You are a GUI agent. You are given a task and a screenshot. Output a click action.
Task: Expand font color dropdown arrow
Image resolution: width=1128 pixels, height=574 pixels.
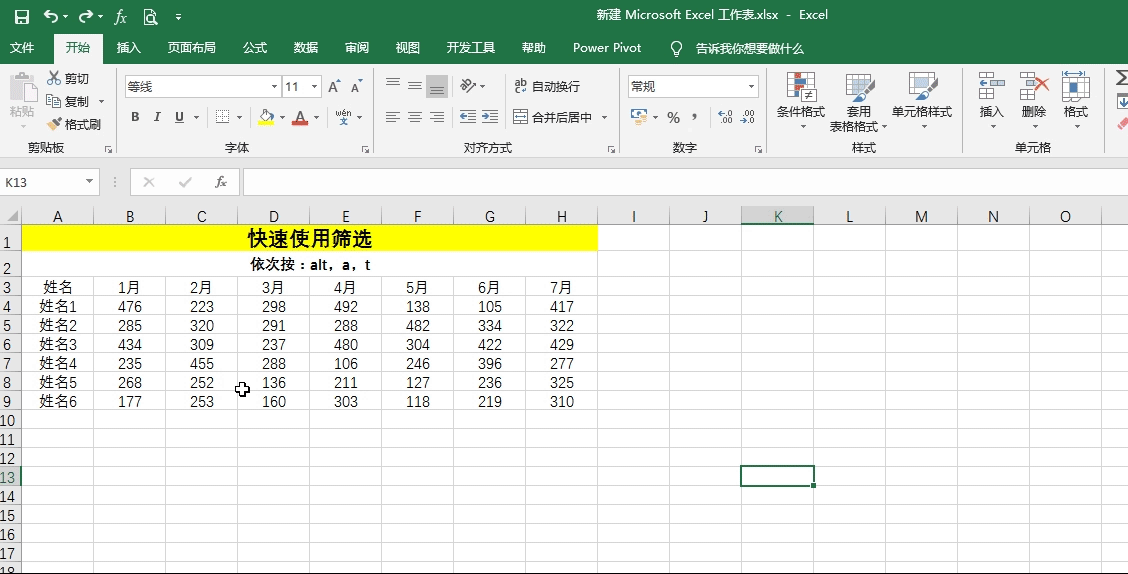click(x=317, y=117)
